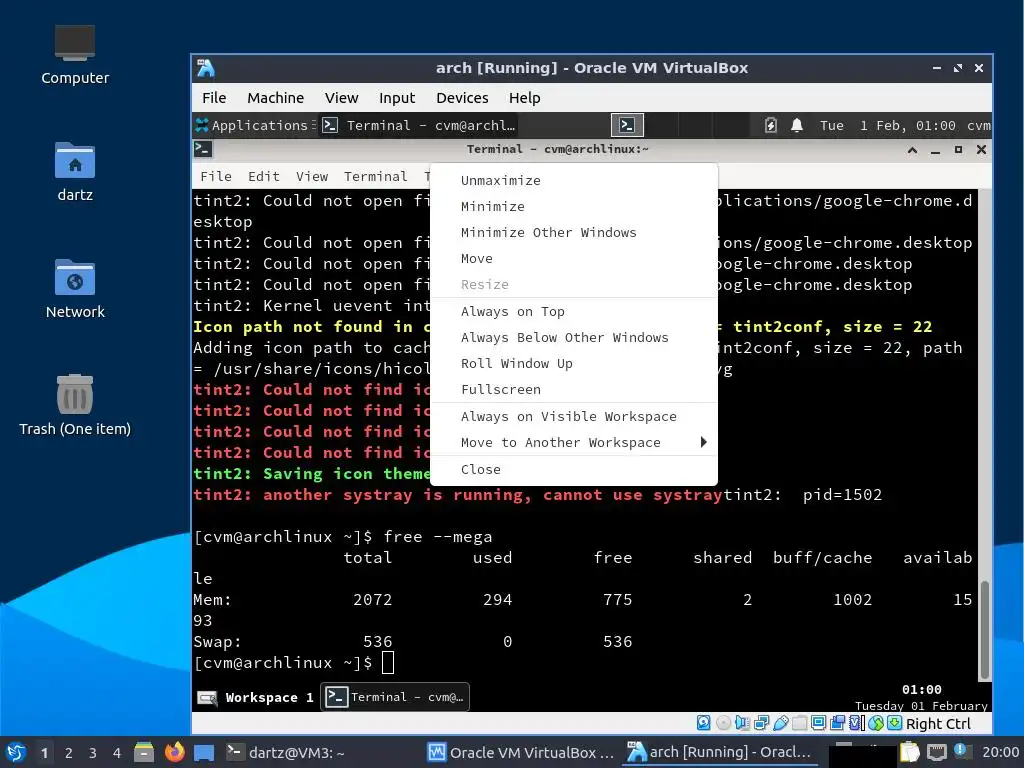Open the guest Applications menu
Screen dimensions: 1024x768
coord(254,125)
